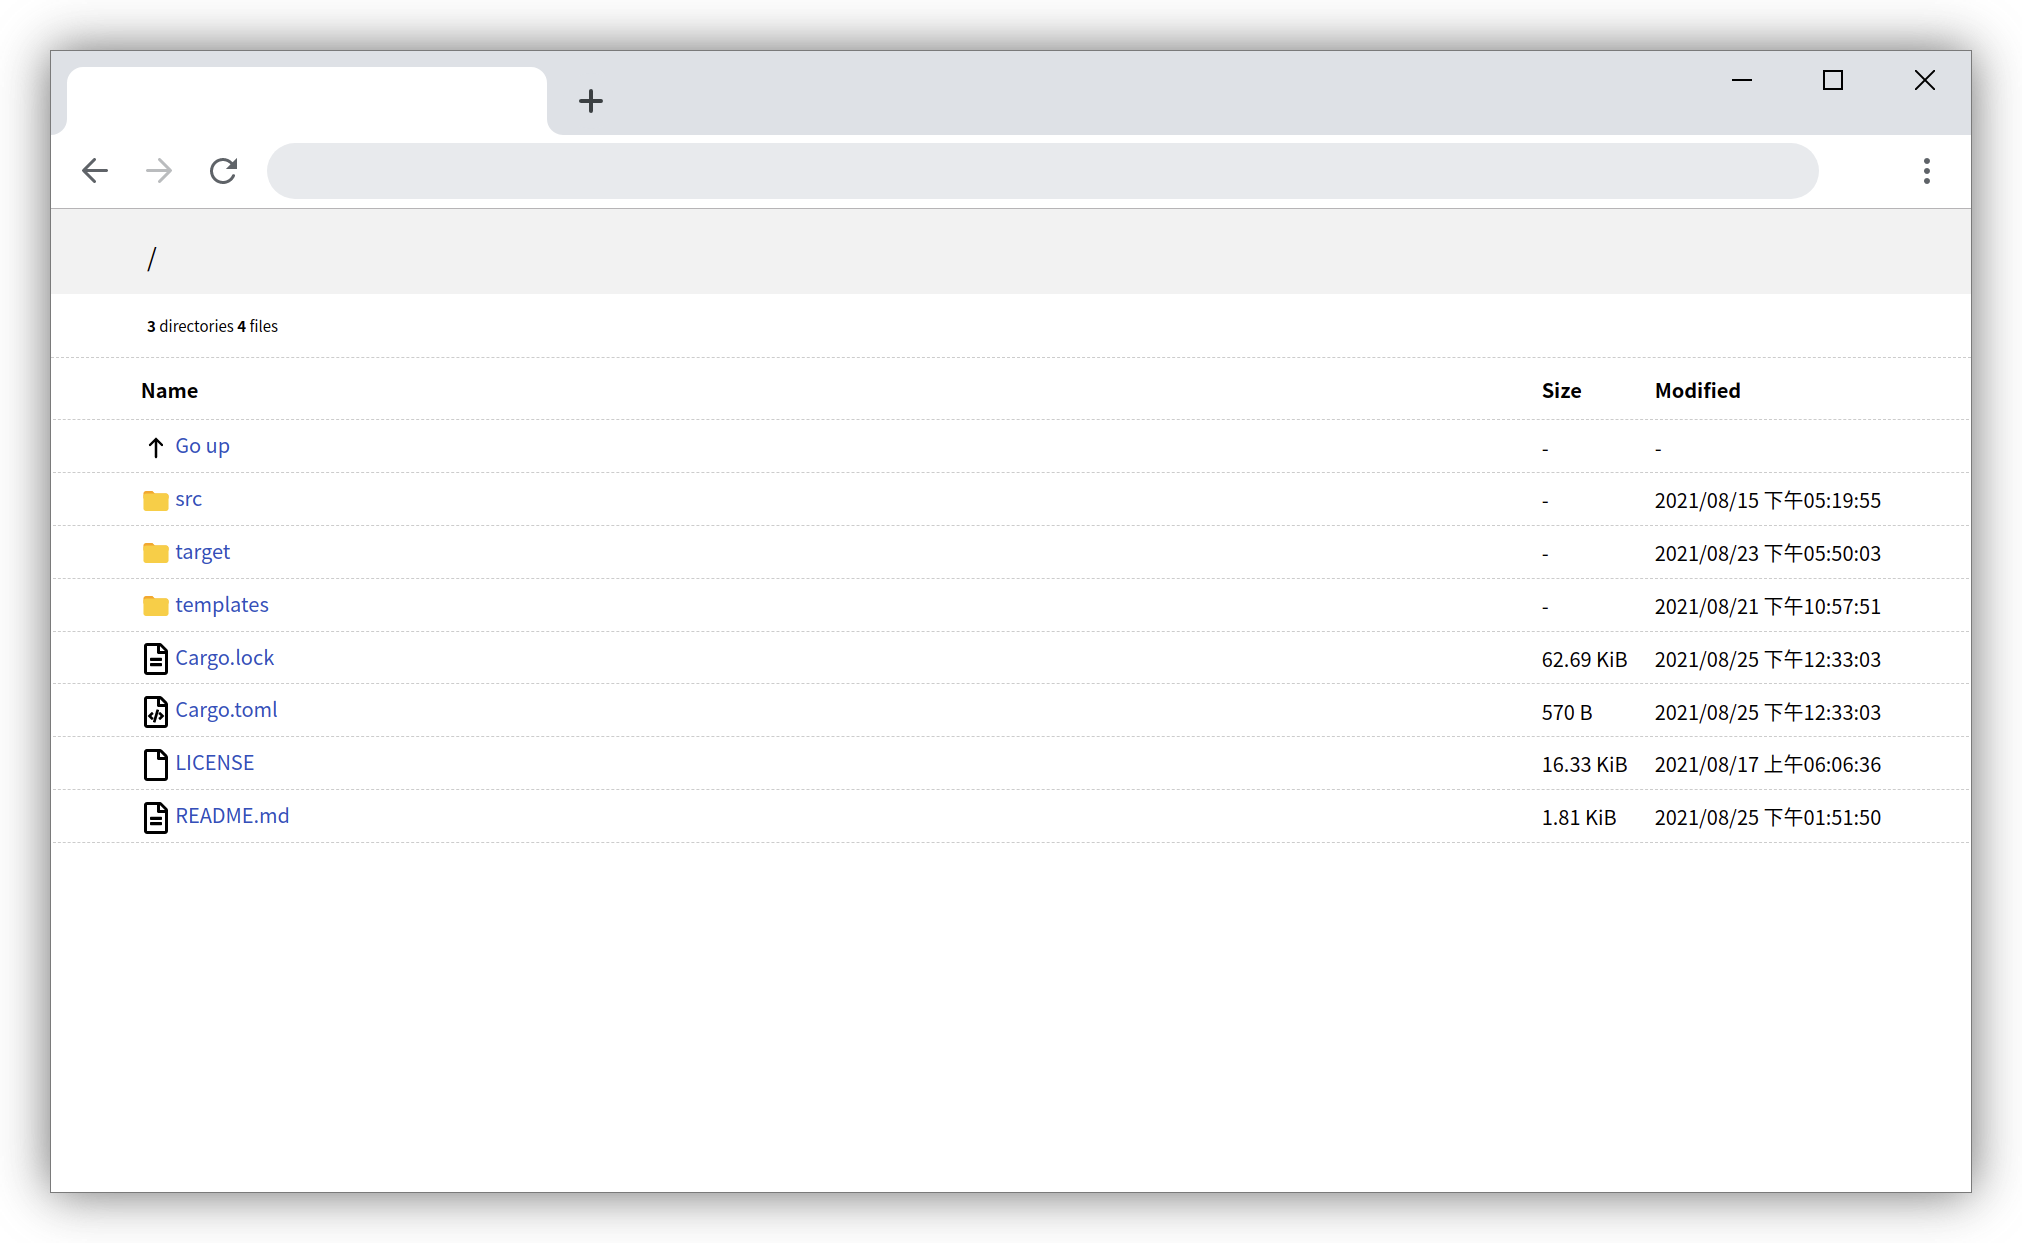2022x1243 pixels.
Task: Open the README.md file link
Action: coord(232,816)
